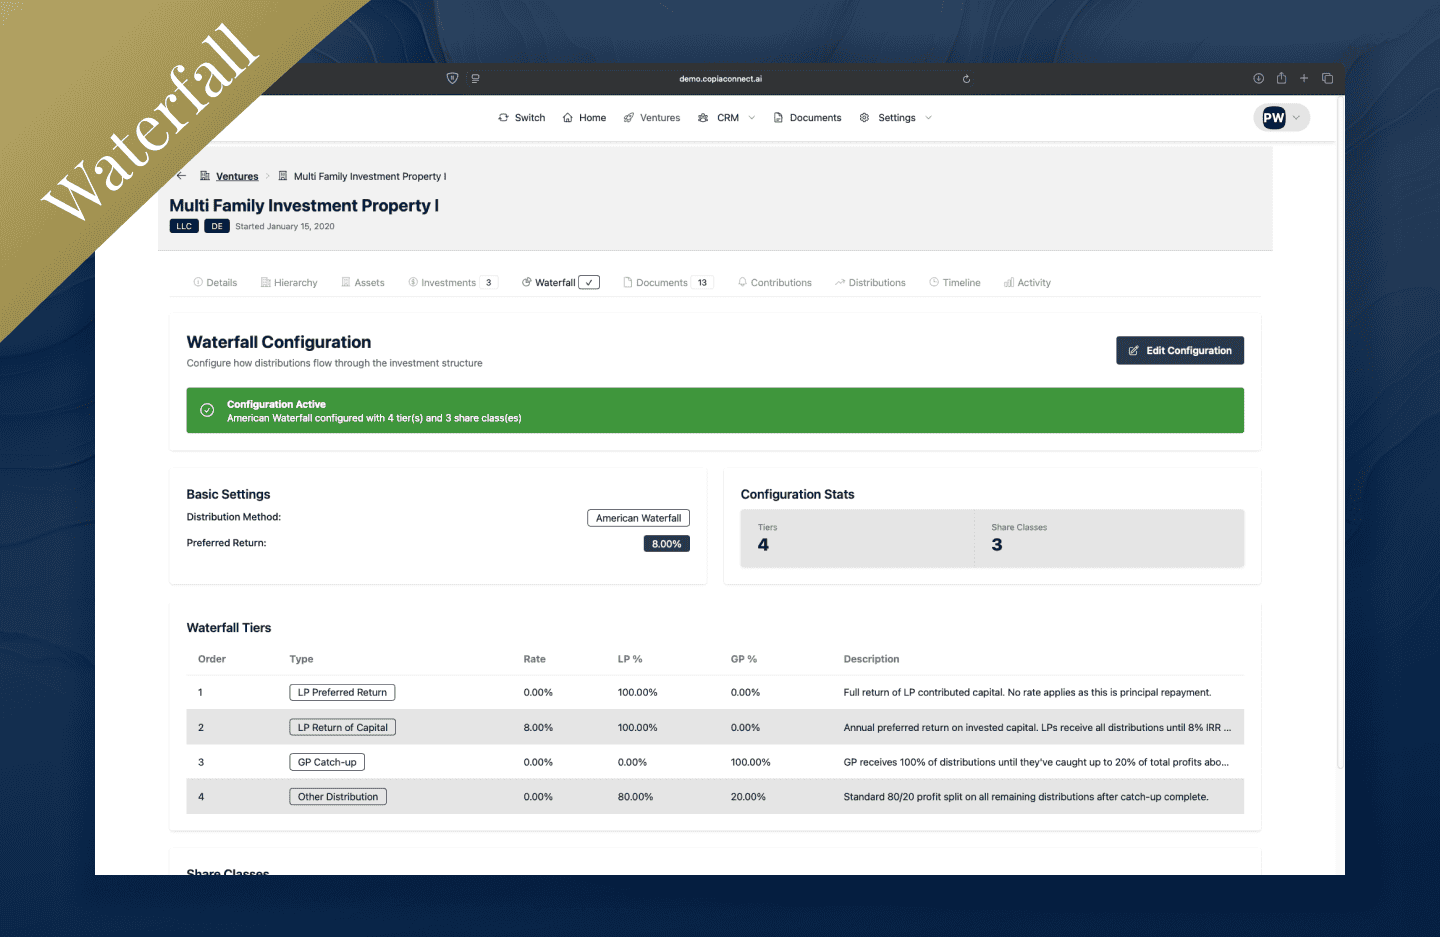Click the Activity chart icon
This screenshot has width=1440, height=937.
[x=1007, y=282]
